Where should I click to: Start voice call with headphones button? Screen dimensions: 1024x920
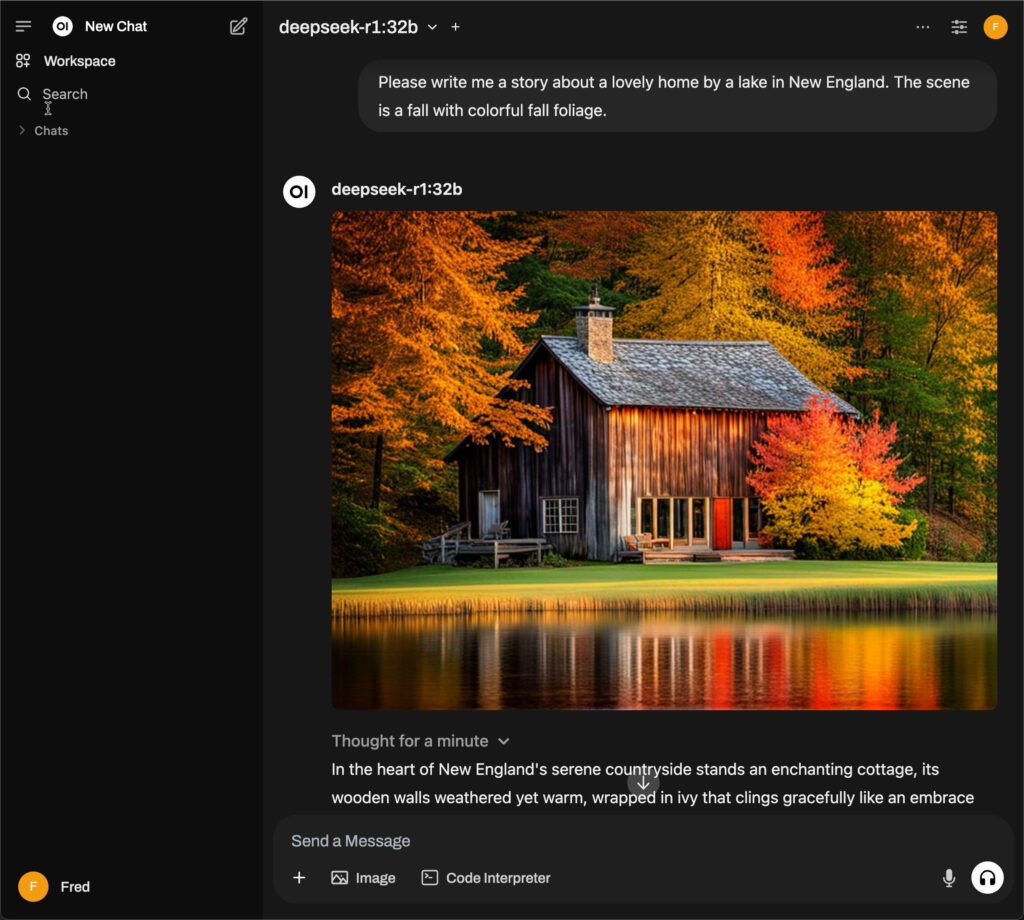(987, 878)
